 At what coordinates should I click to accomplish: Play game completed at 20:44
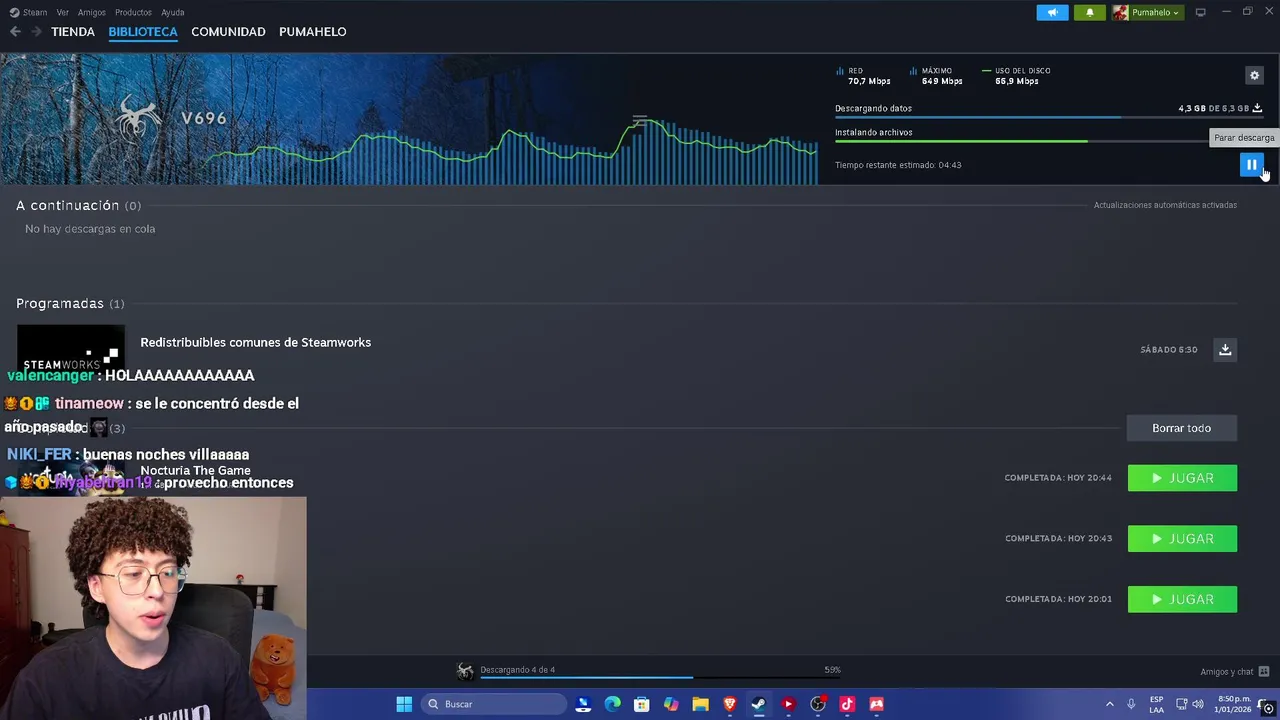point(1182,478)
